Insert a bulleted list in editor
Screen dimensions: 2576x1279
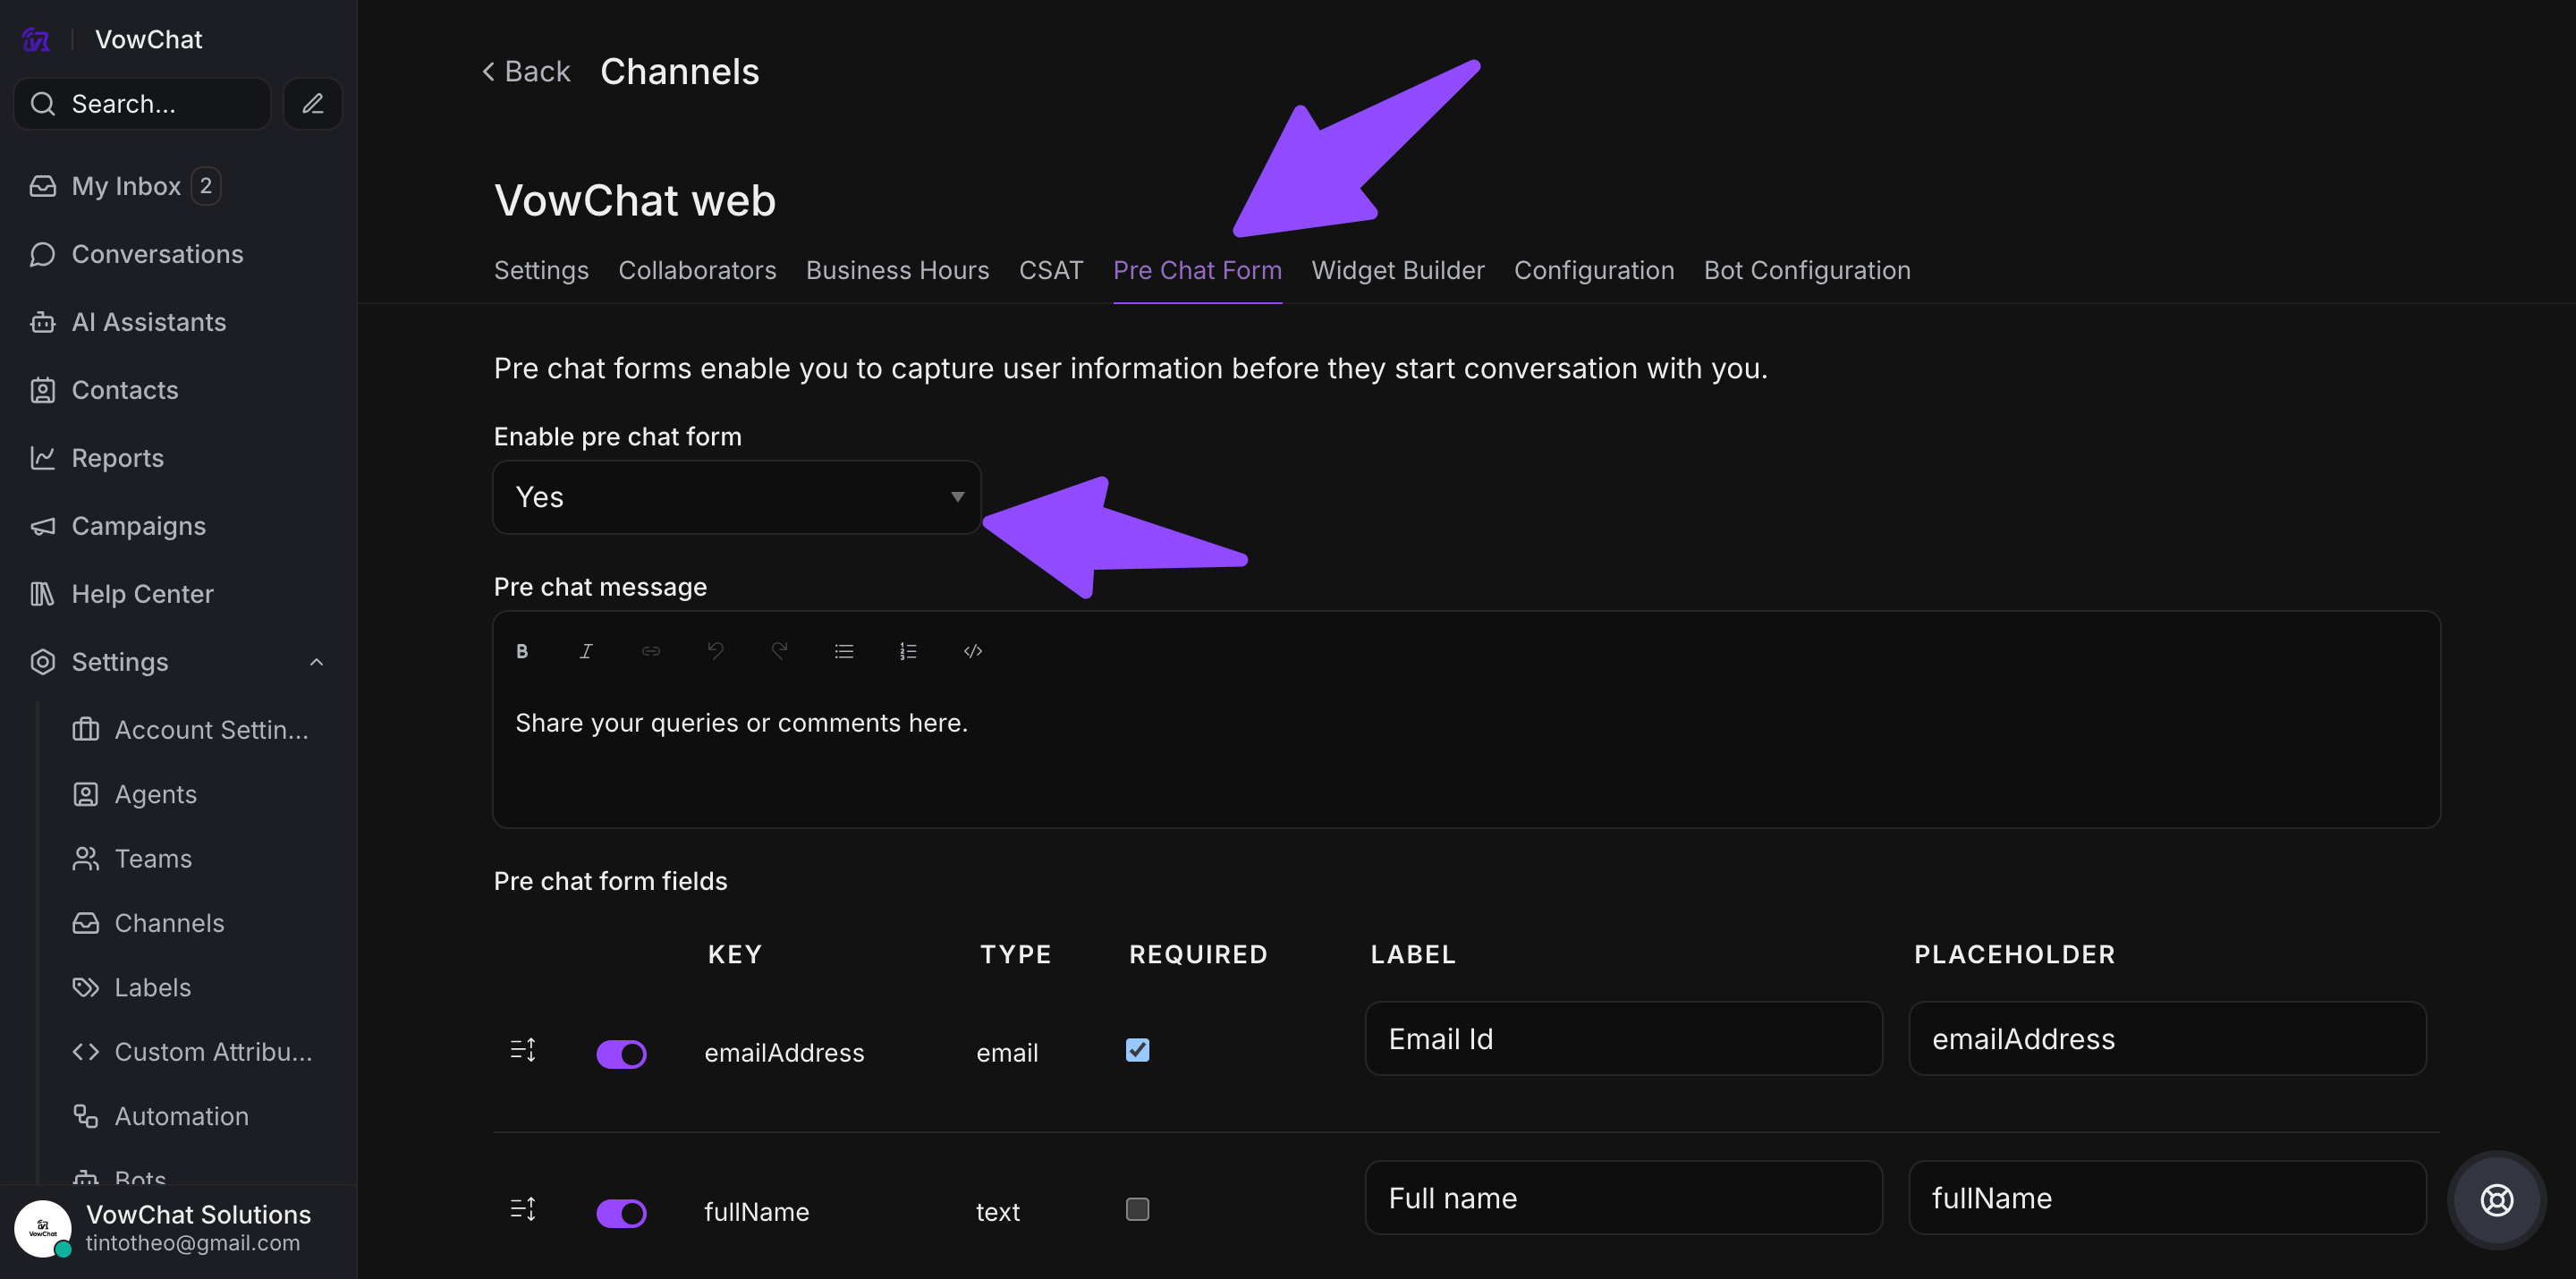(844, 651)
